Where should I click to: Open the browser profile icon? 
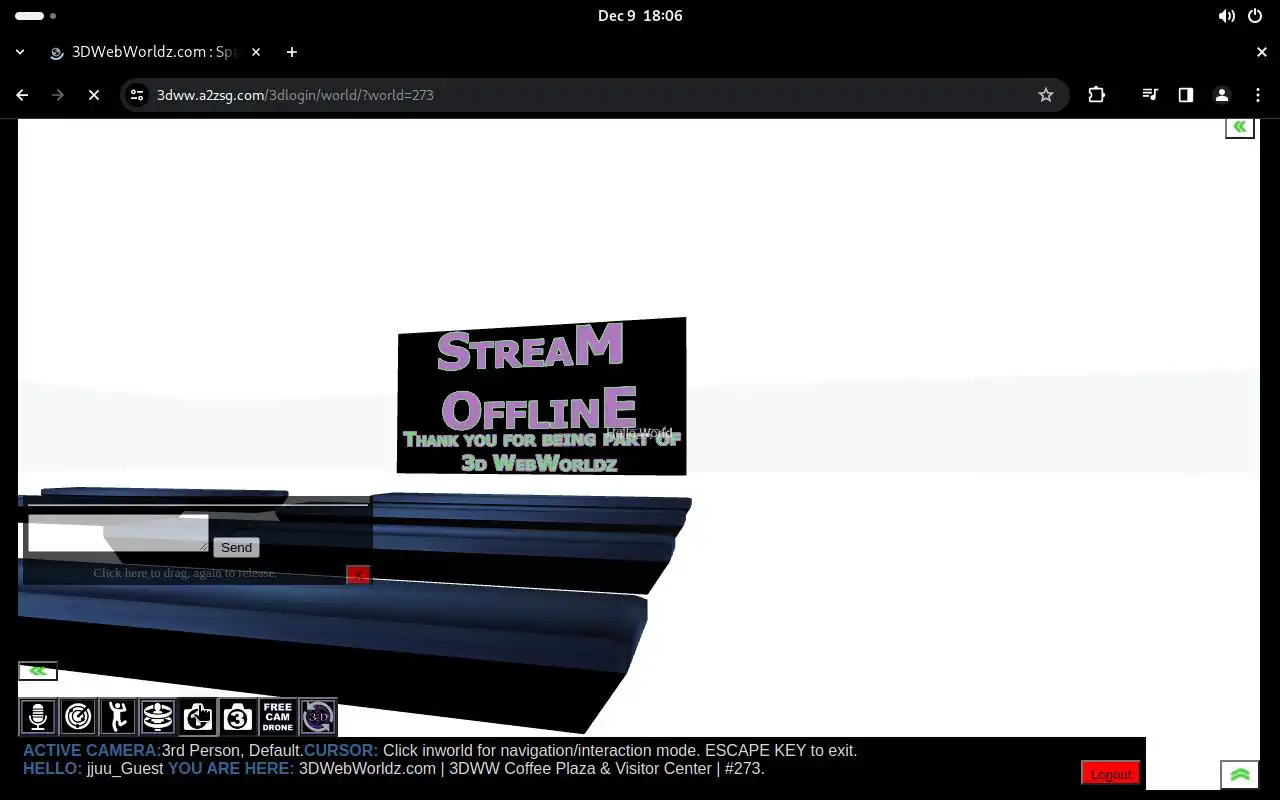coord(1222,95)
